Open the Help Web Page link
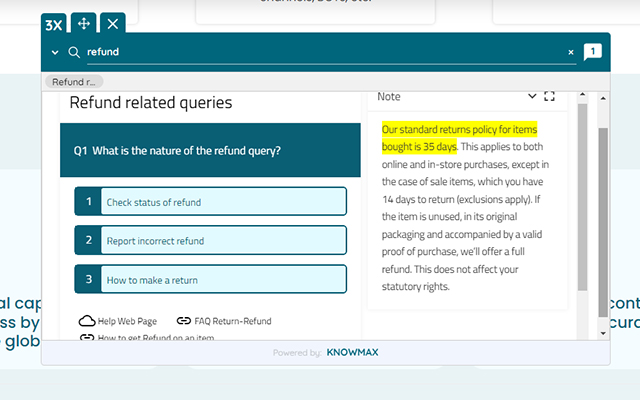Image resolution: width=640 pixels, height=400 pixels. (x=127, y=321)
